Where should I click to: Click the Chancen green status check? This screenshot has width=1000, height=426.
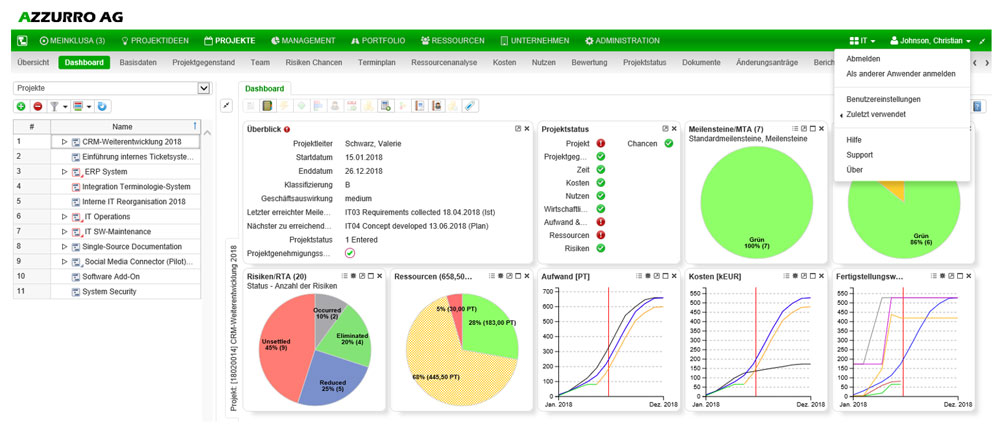point(668,143)
